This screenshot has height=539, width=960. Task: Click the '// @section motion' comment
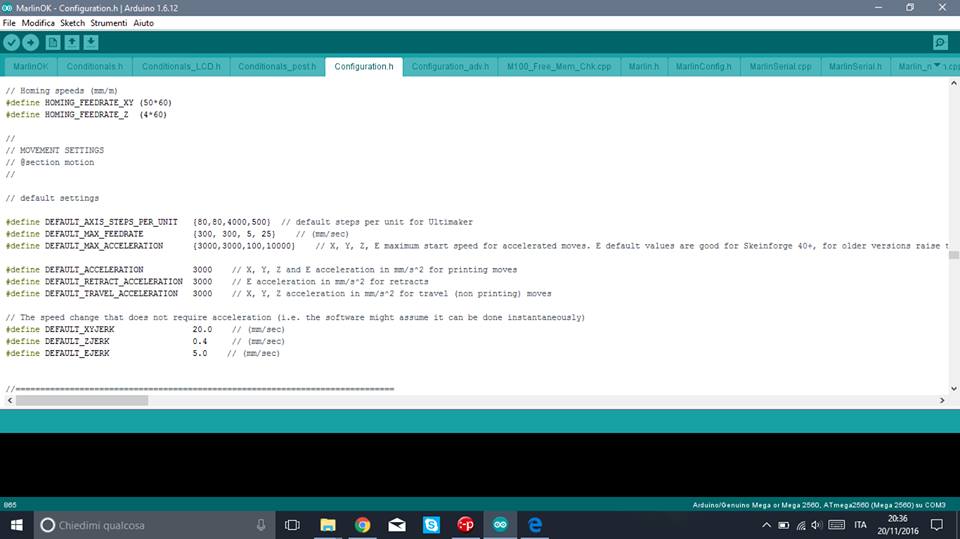point(50,162)
